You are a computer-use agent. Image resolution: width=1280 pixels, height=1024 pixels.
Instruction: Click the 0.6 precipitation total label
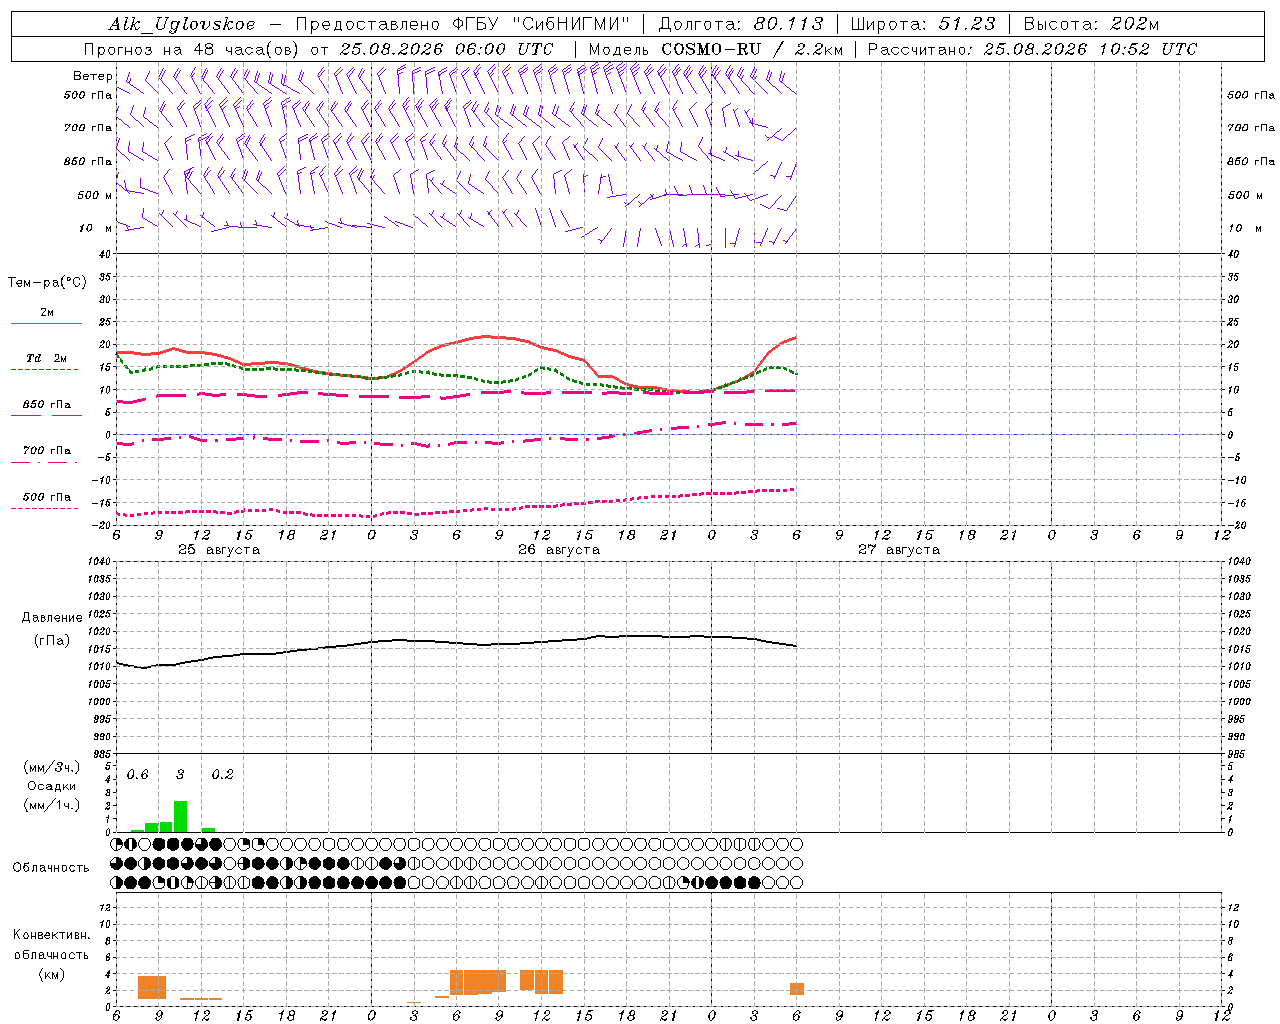coord(137,774)
